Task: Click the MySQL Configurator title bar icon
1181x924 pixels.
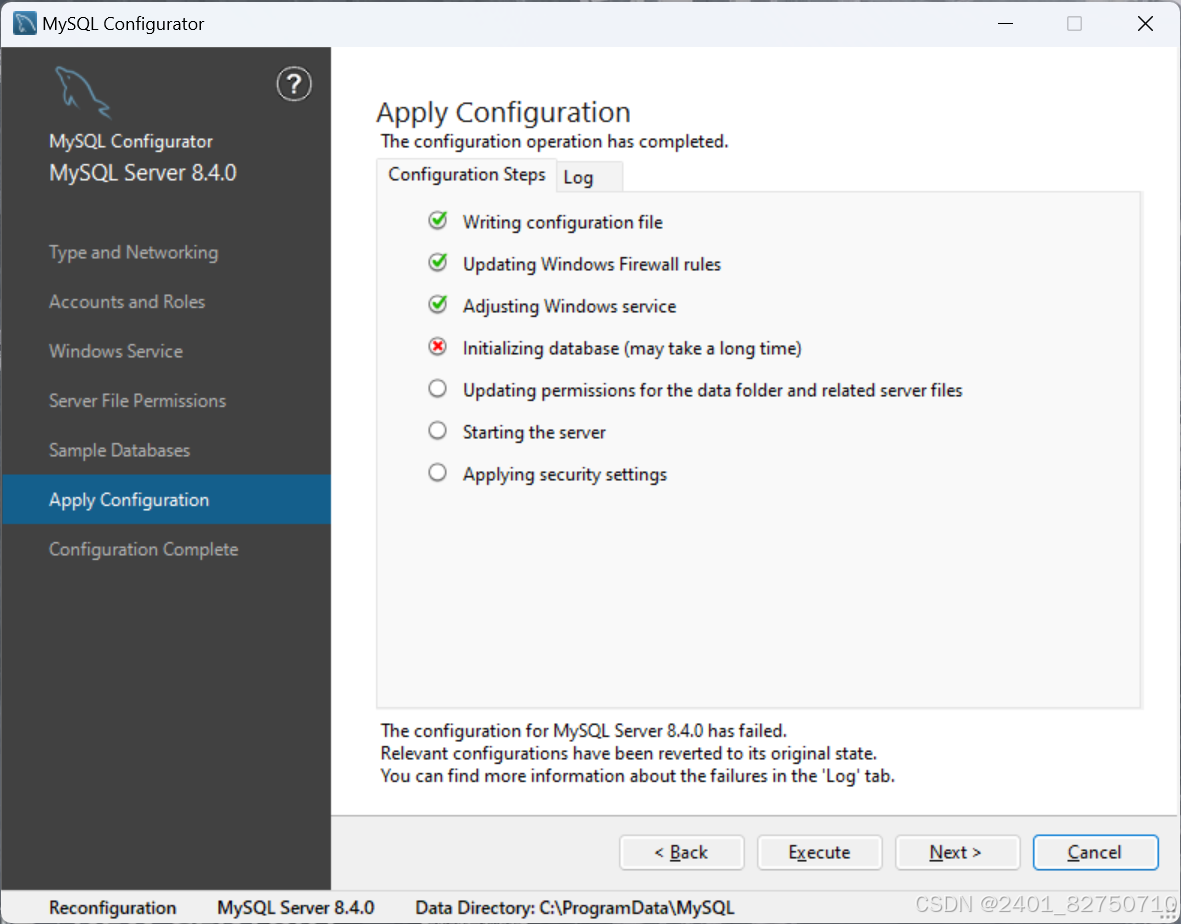Action: (x=24, y=23)
